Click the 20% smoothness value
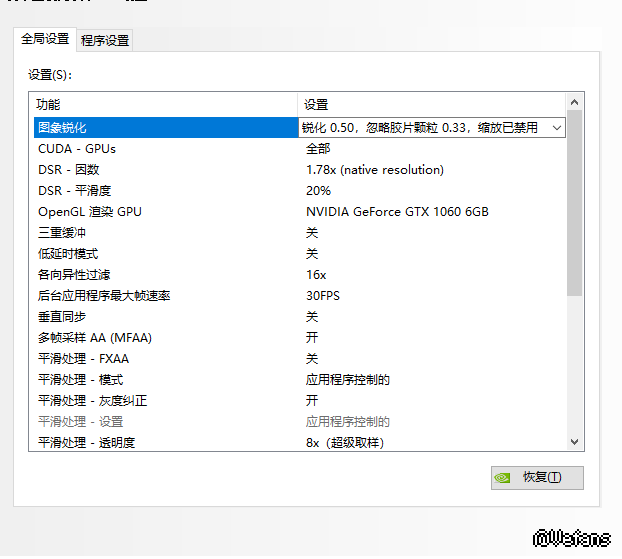 coord(318,191)
